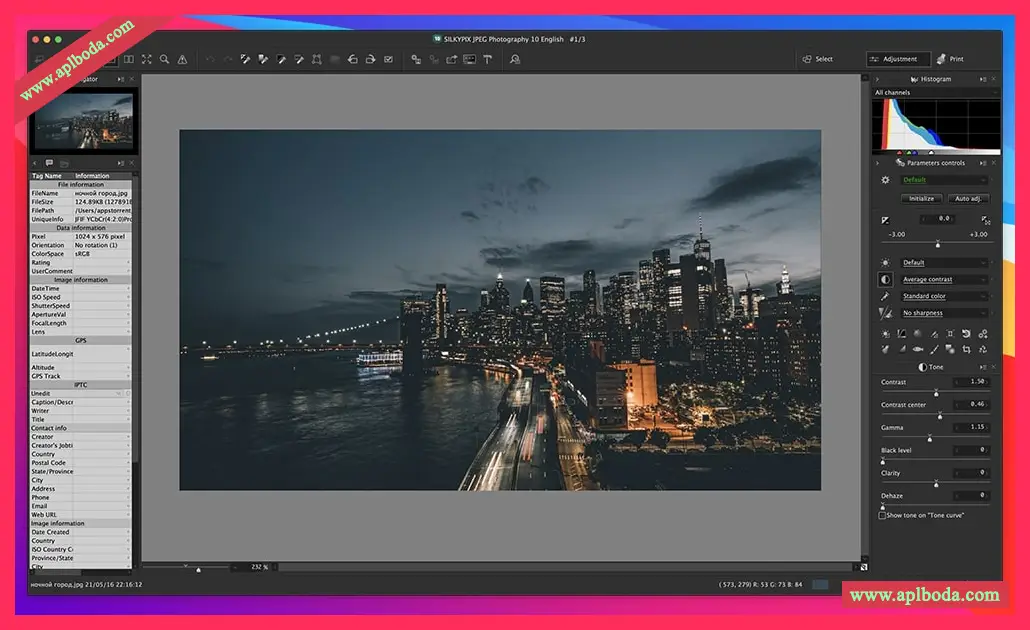Screen dimensions: 1030x630
Task: Expand the All channels histogram dropdown
Action: (936, 93)
